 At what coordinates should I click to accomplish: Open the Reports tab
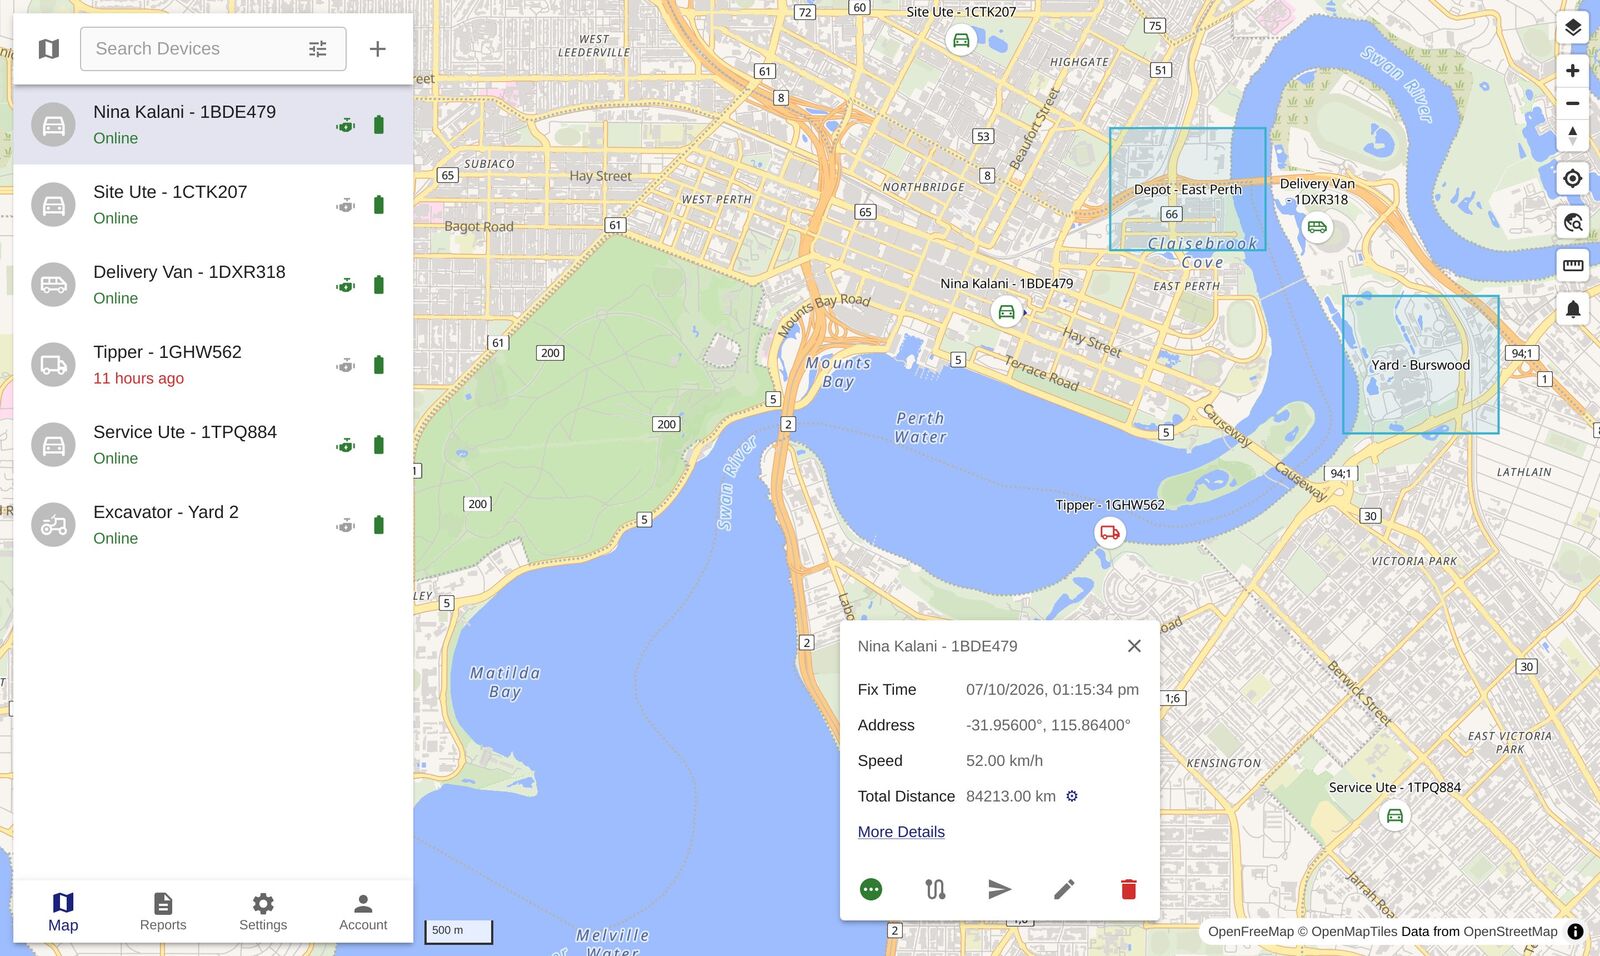click(163, 912)
